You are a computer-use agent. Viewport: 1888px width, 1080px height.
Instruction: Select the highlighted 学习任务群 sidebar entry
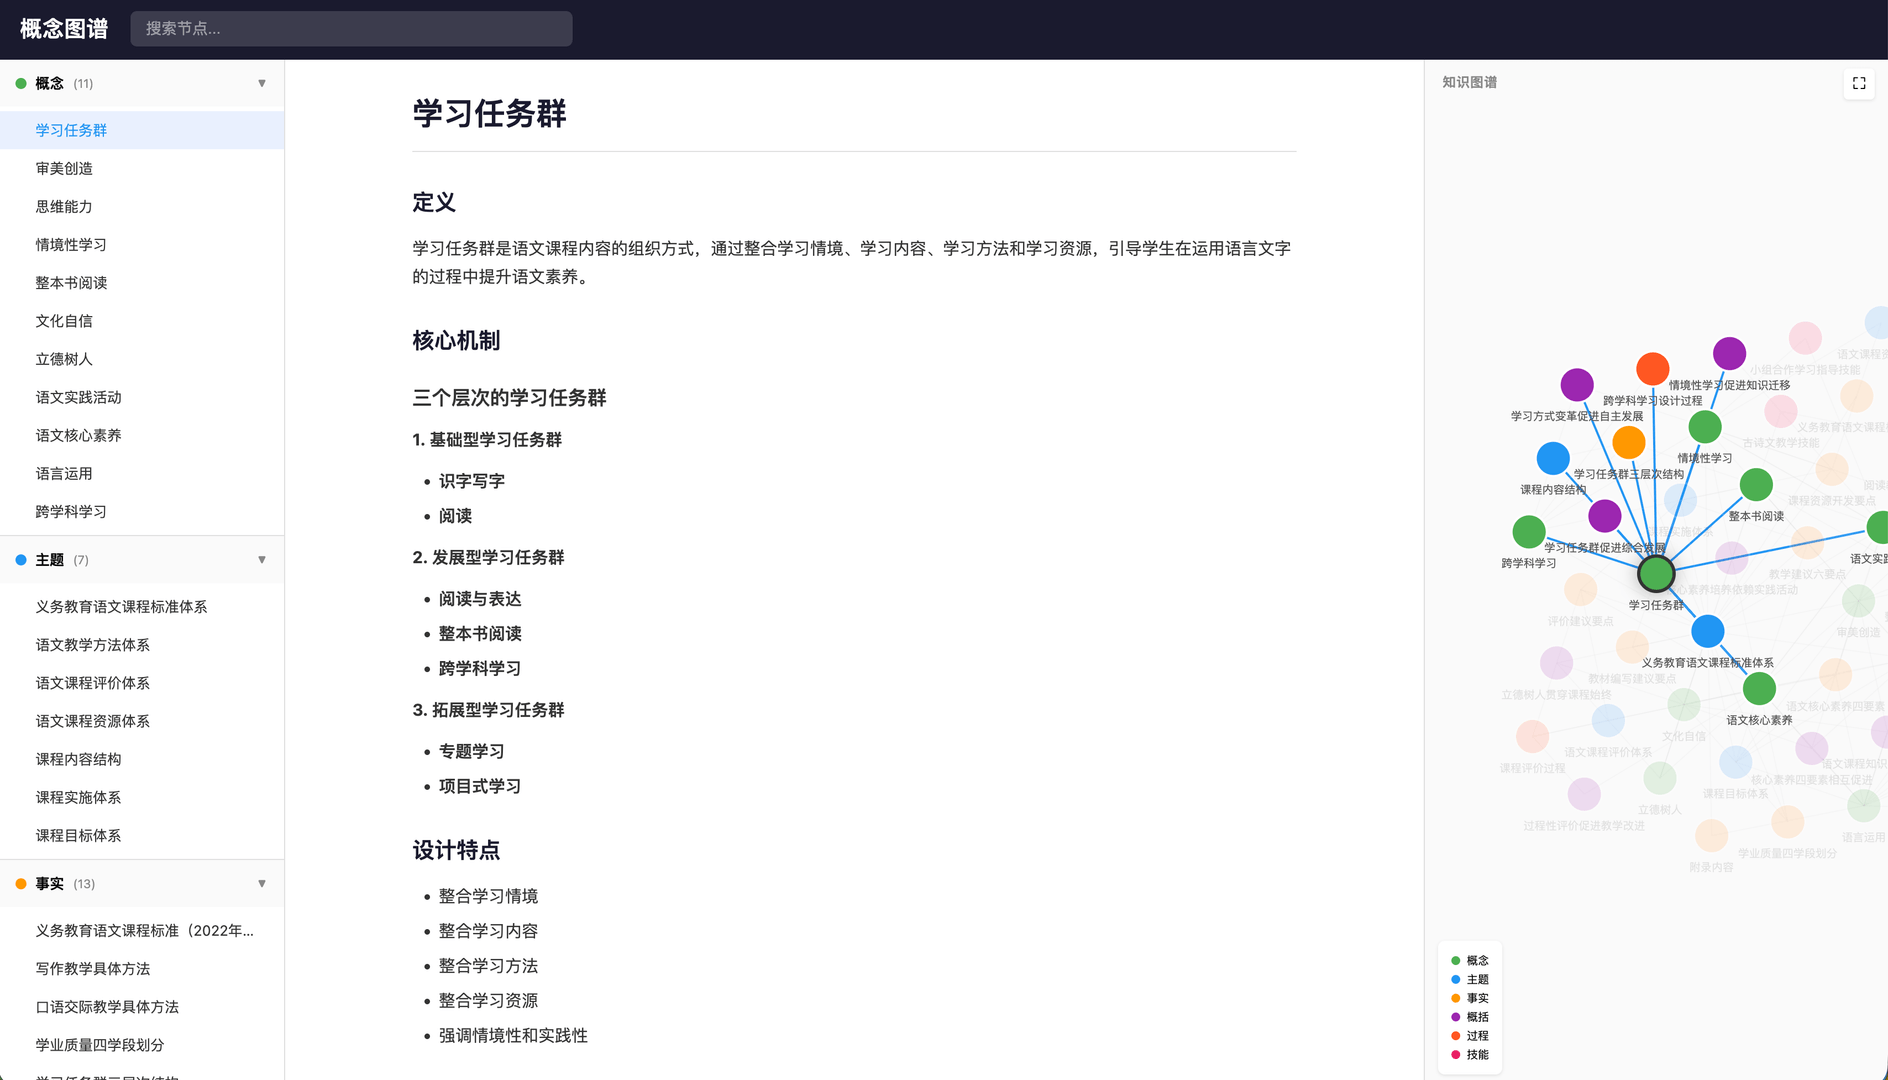coord(142,130)
